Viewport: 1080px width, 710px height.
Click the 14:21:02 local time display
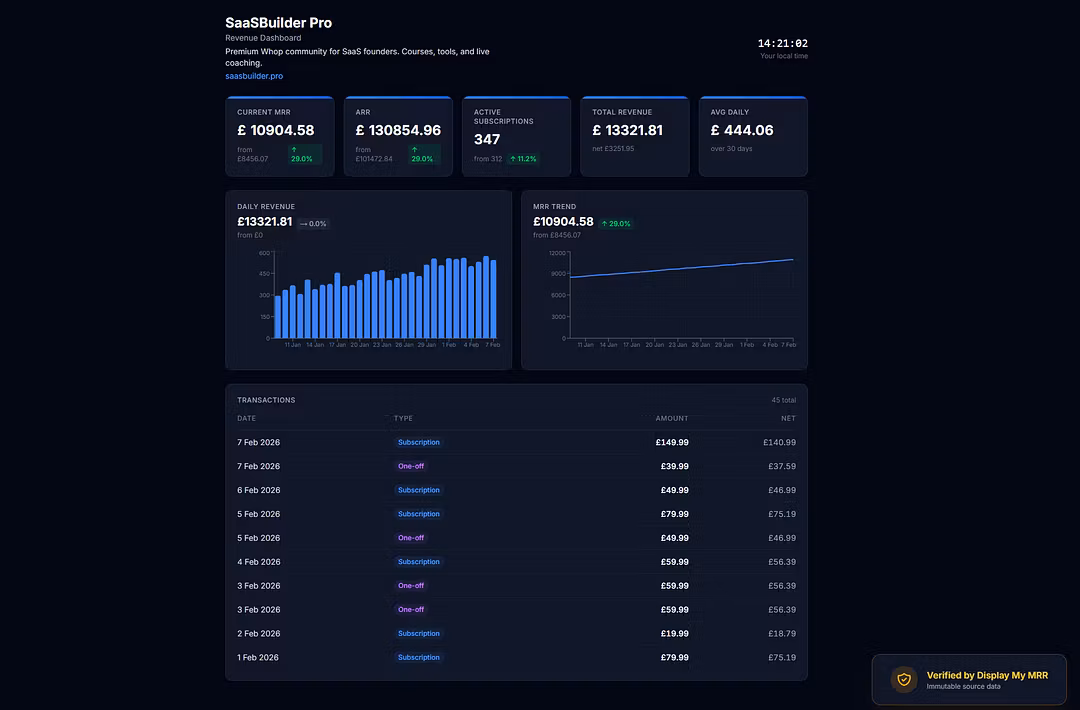point(782,44)
